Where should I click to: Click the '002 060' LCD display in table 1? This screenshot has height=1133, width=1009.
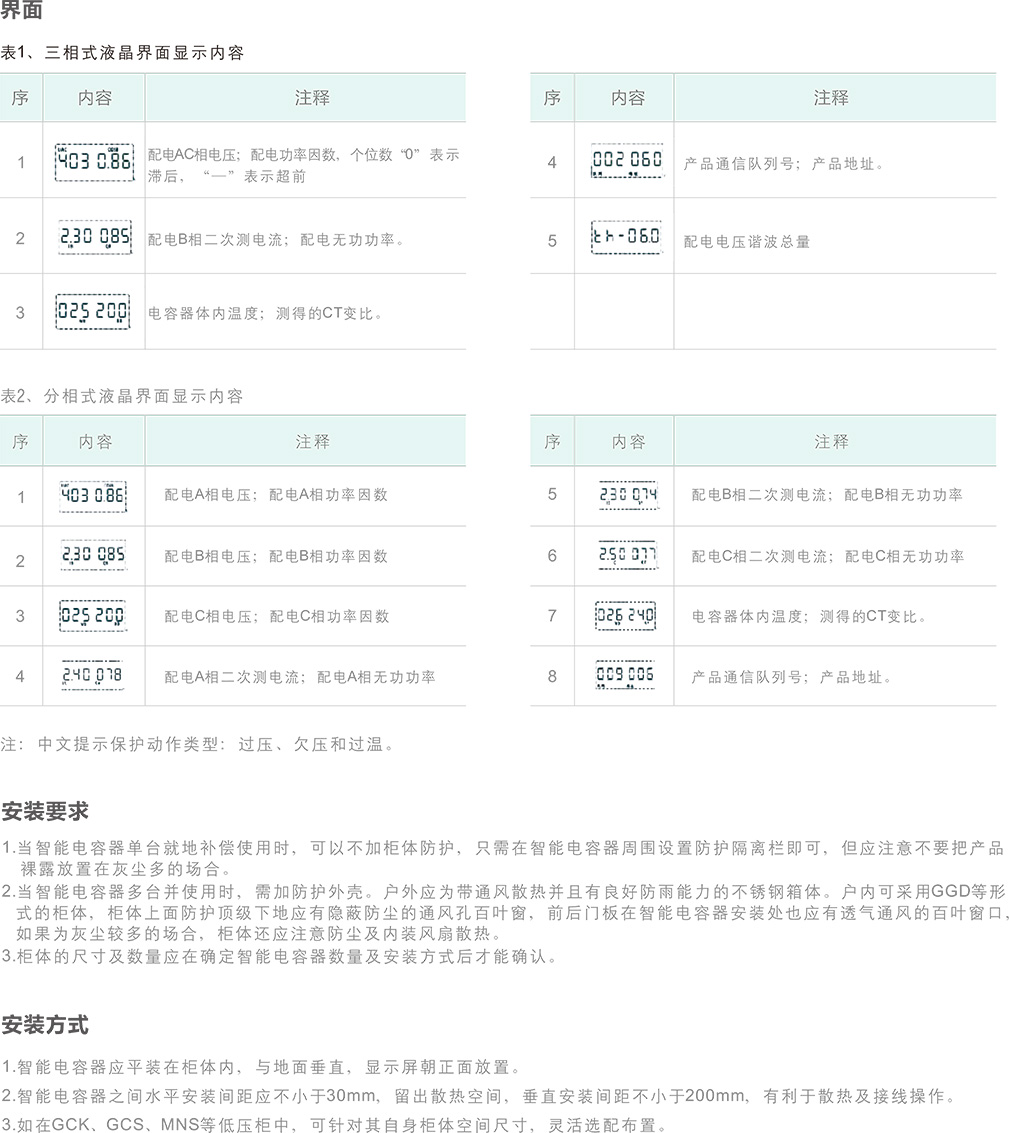tap(627, 160)
